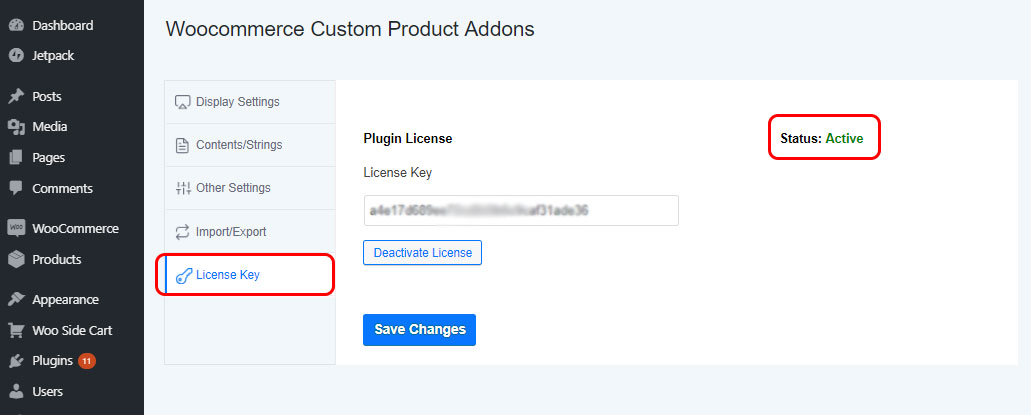
Task: Click the Deactivate License button
Action: tap(423, 253)
